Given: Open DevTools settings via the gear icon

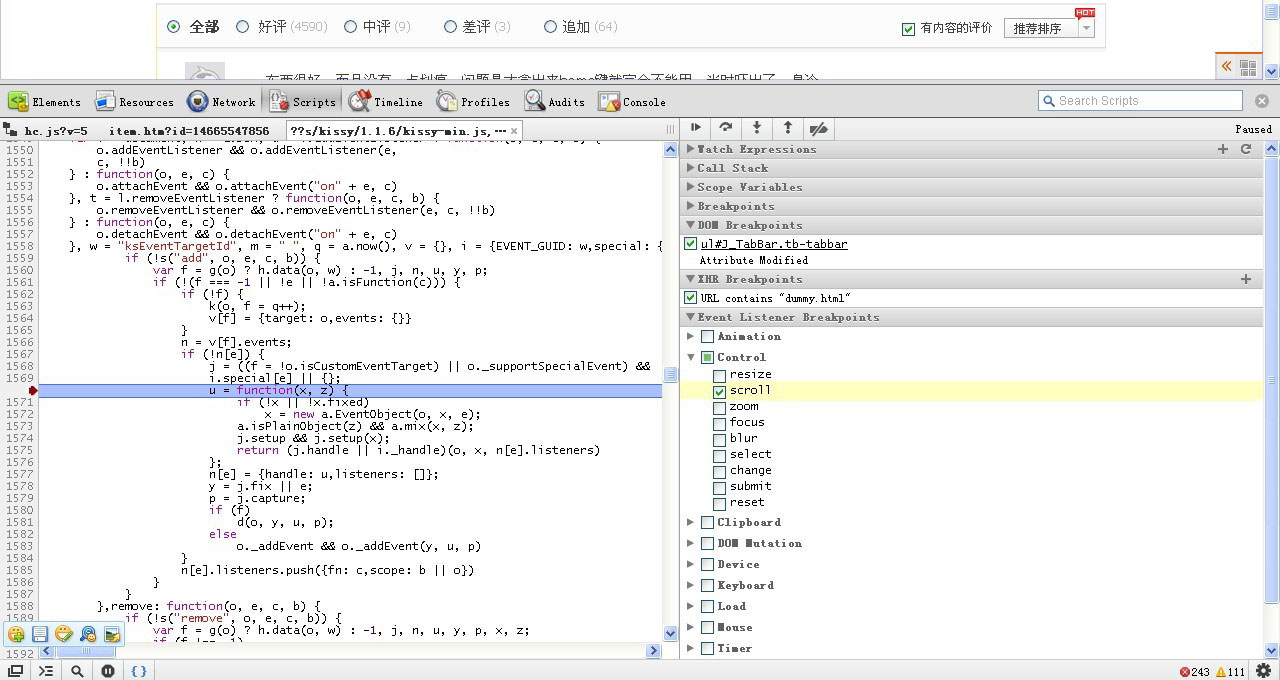Looking at the screenshot, I should pyautogui.click(x=1263, y=670).
